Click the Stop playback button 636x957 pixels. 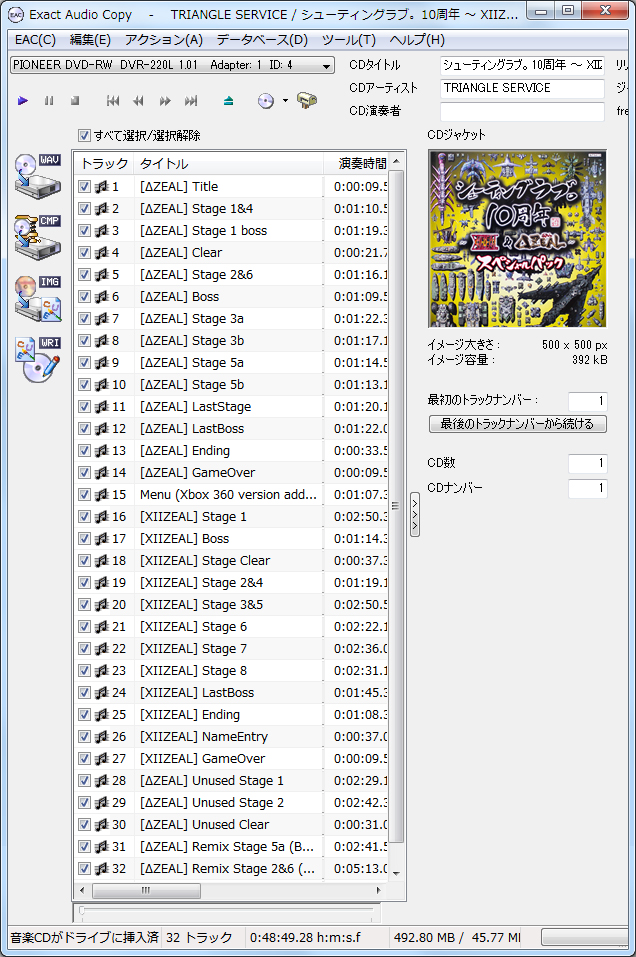[x=75, y=101]
